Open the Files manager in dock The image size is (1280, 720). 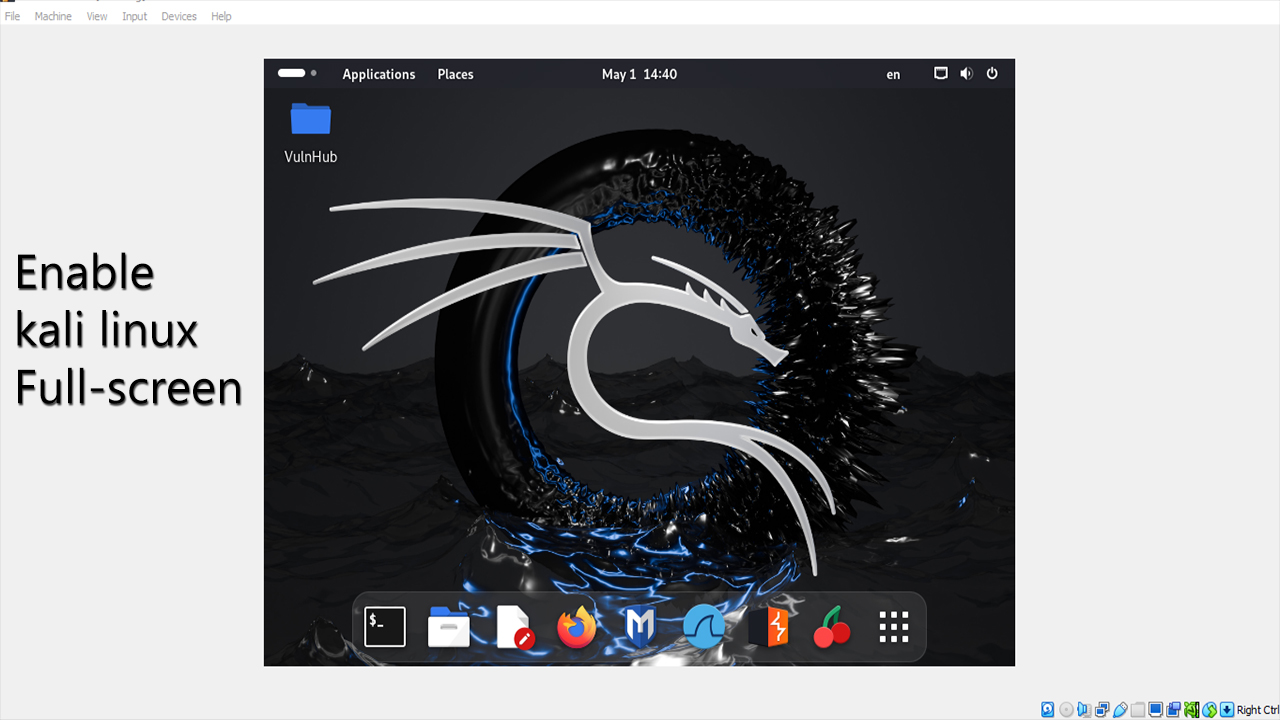(449, 627)
